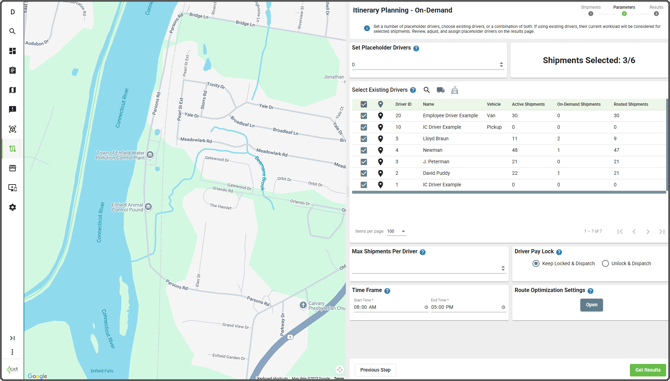Open Start Time clock picker
This screenshot has width=670, height=381.
[426, 308]
